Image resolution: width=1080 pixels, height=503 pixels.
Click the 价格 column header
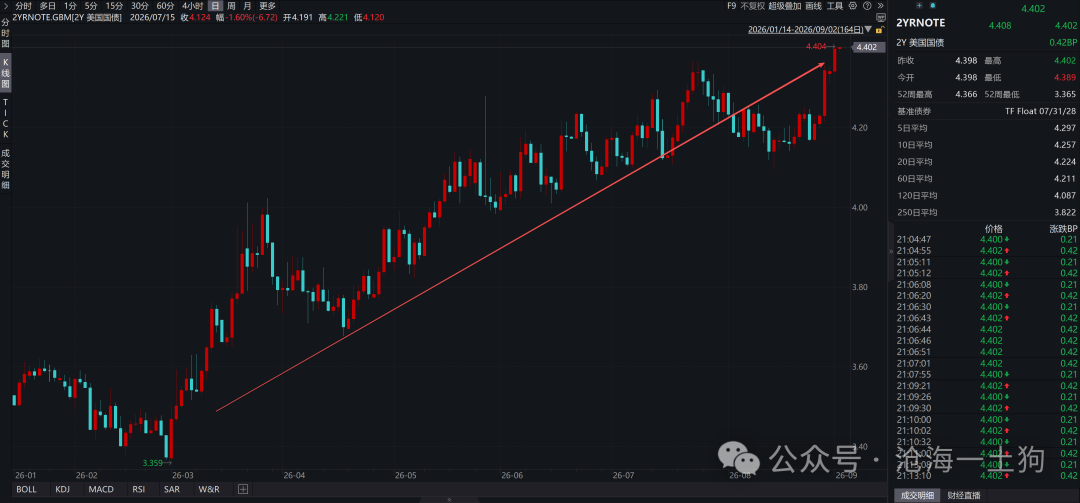tap(994, 229)
